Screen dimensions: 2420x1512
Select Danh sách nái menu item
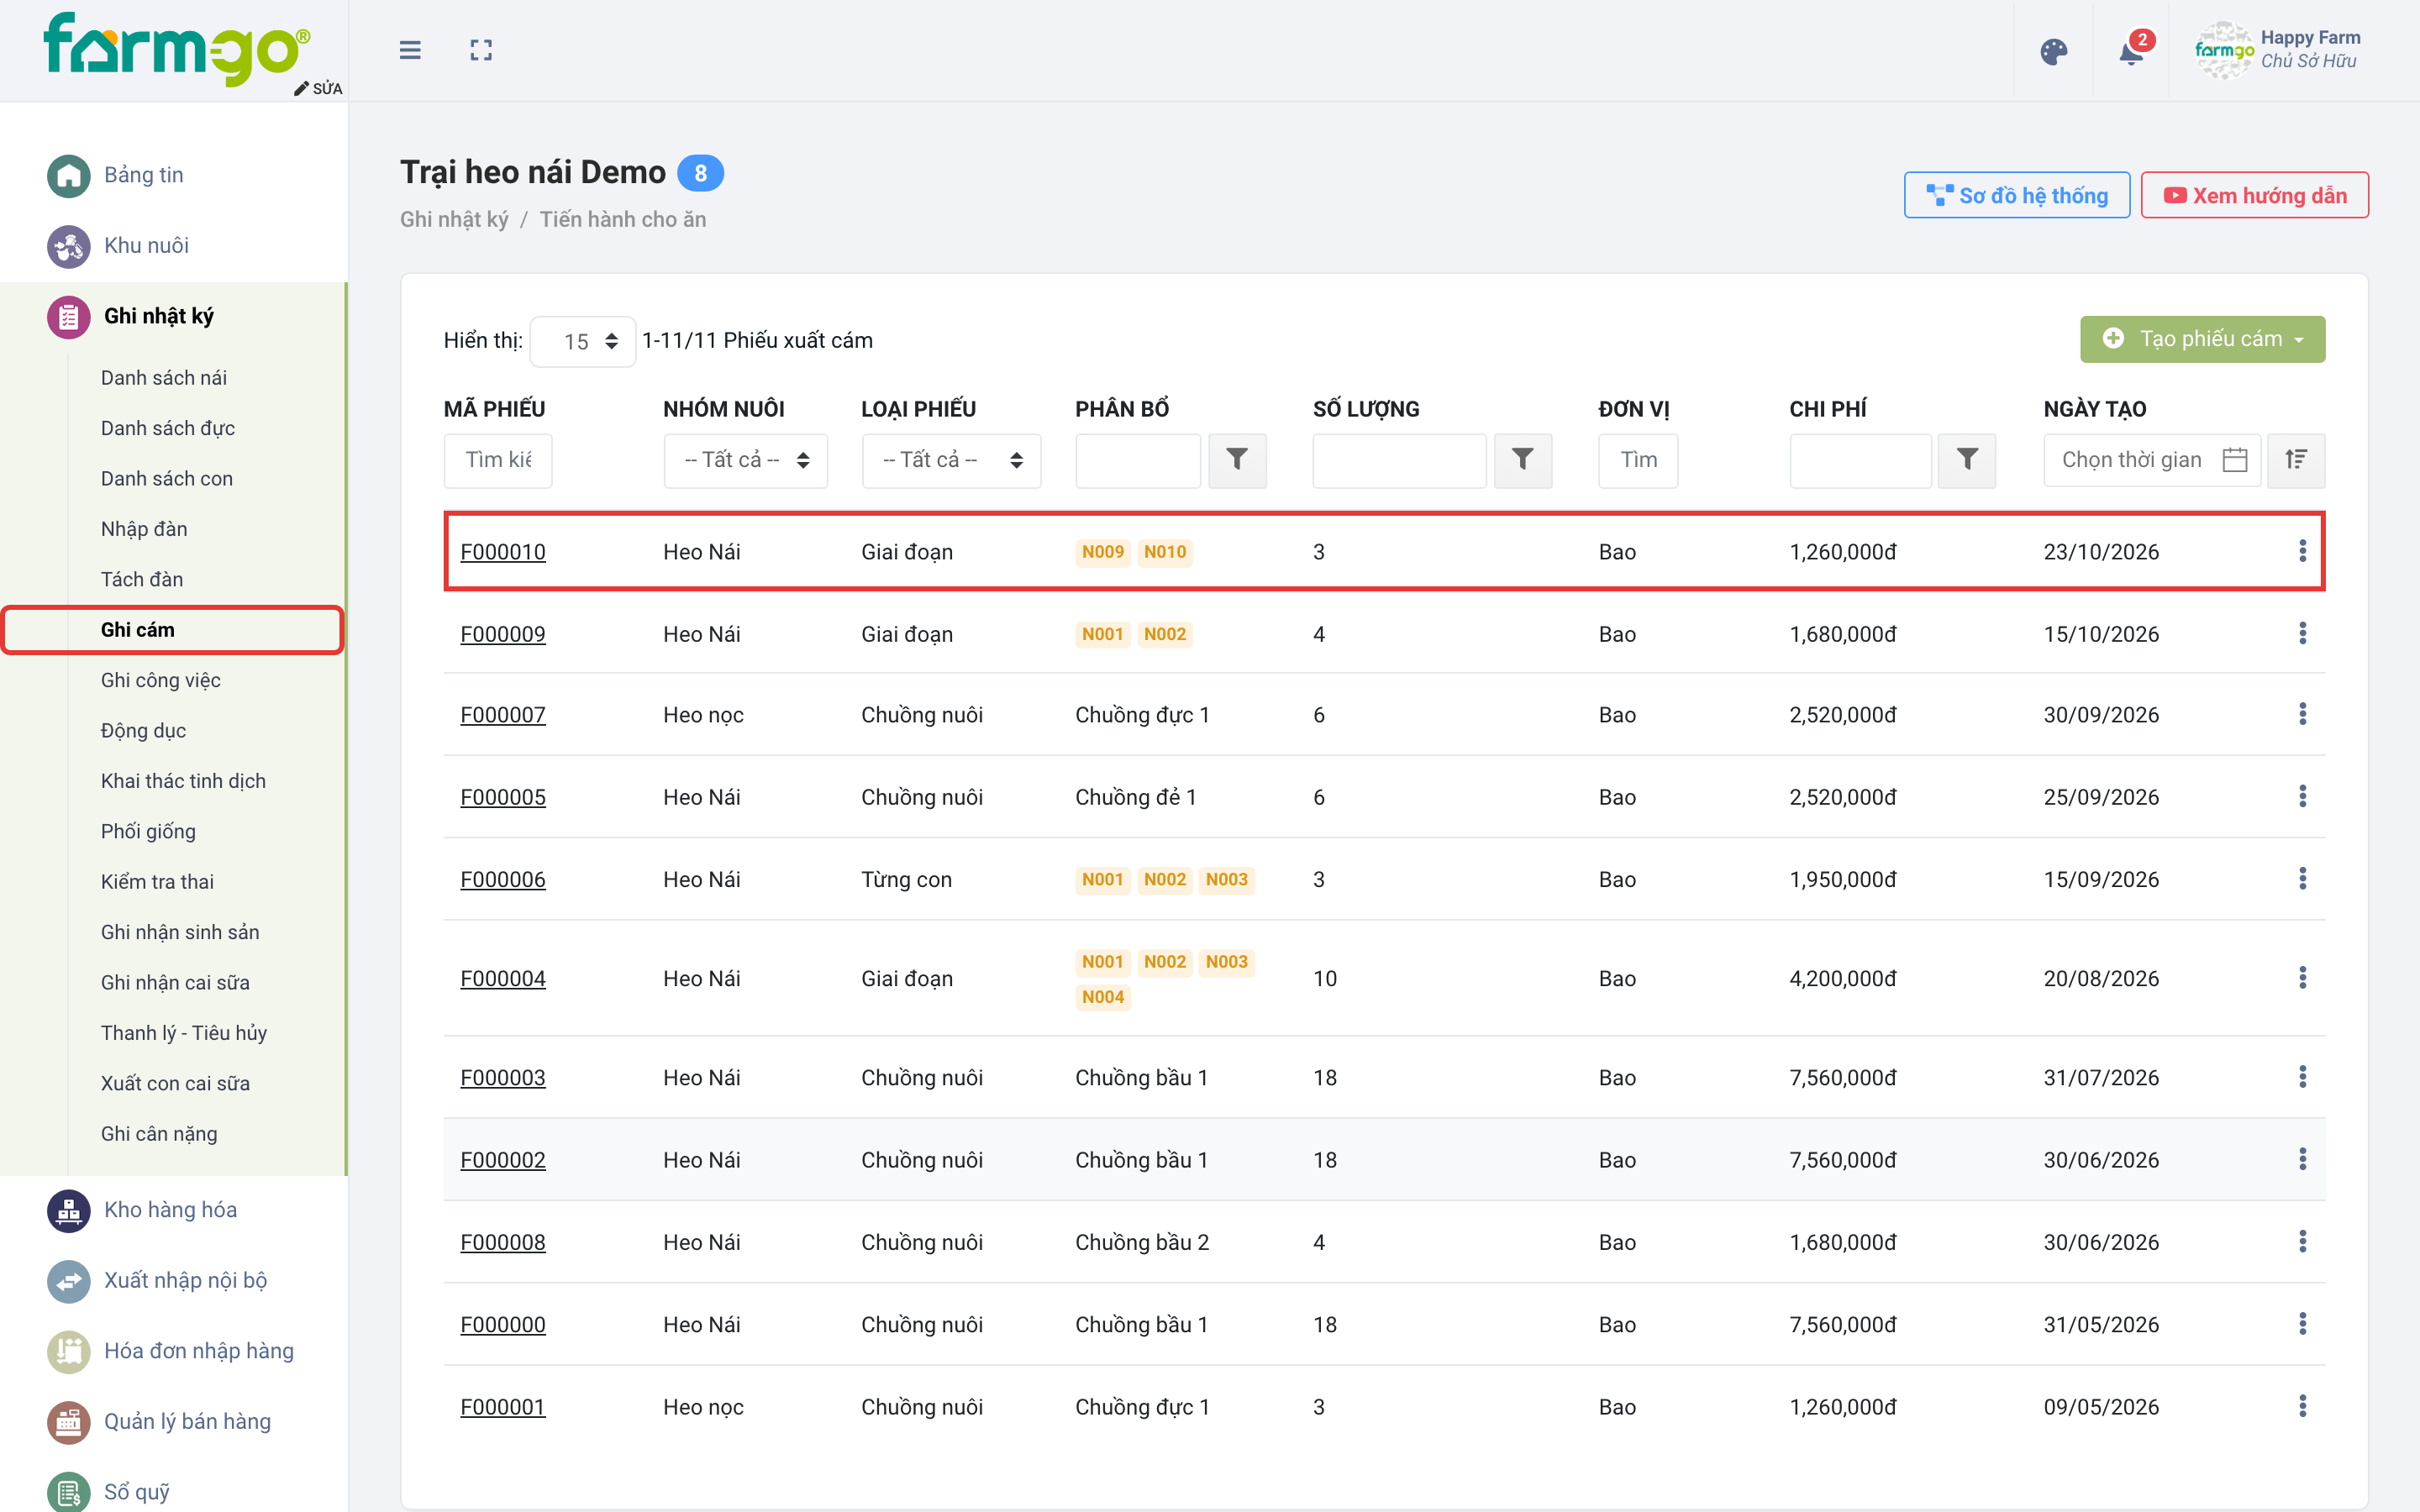tap(164, 378)
